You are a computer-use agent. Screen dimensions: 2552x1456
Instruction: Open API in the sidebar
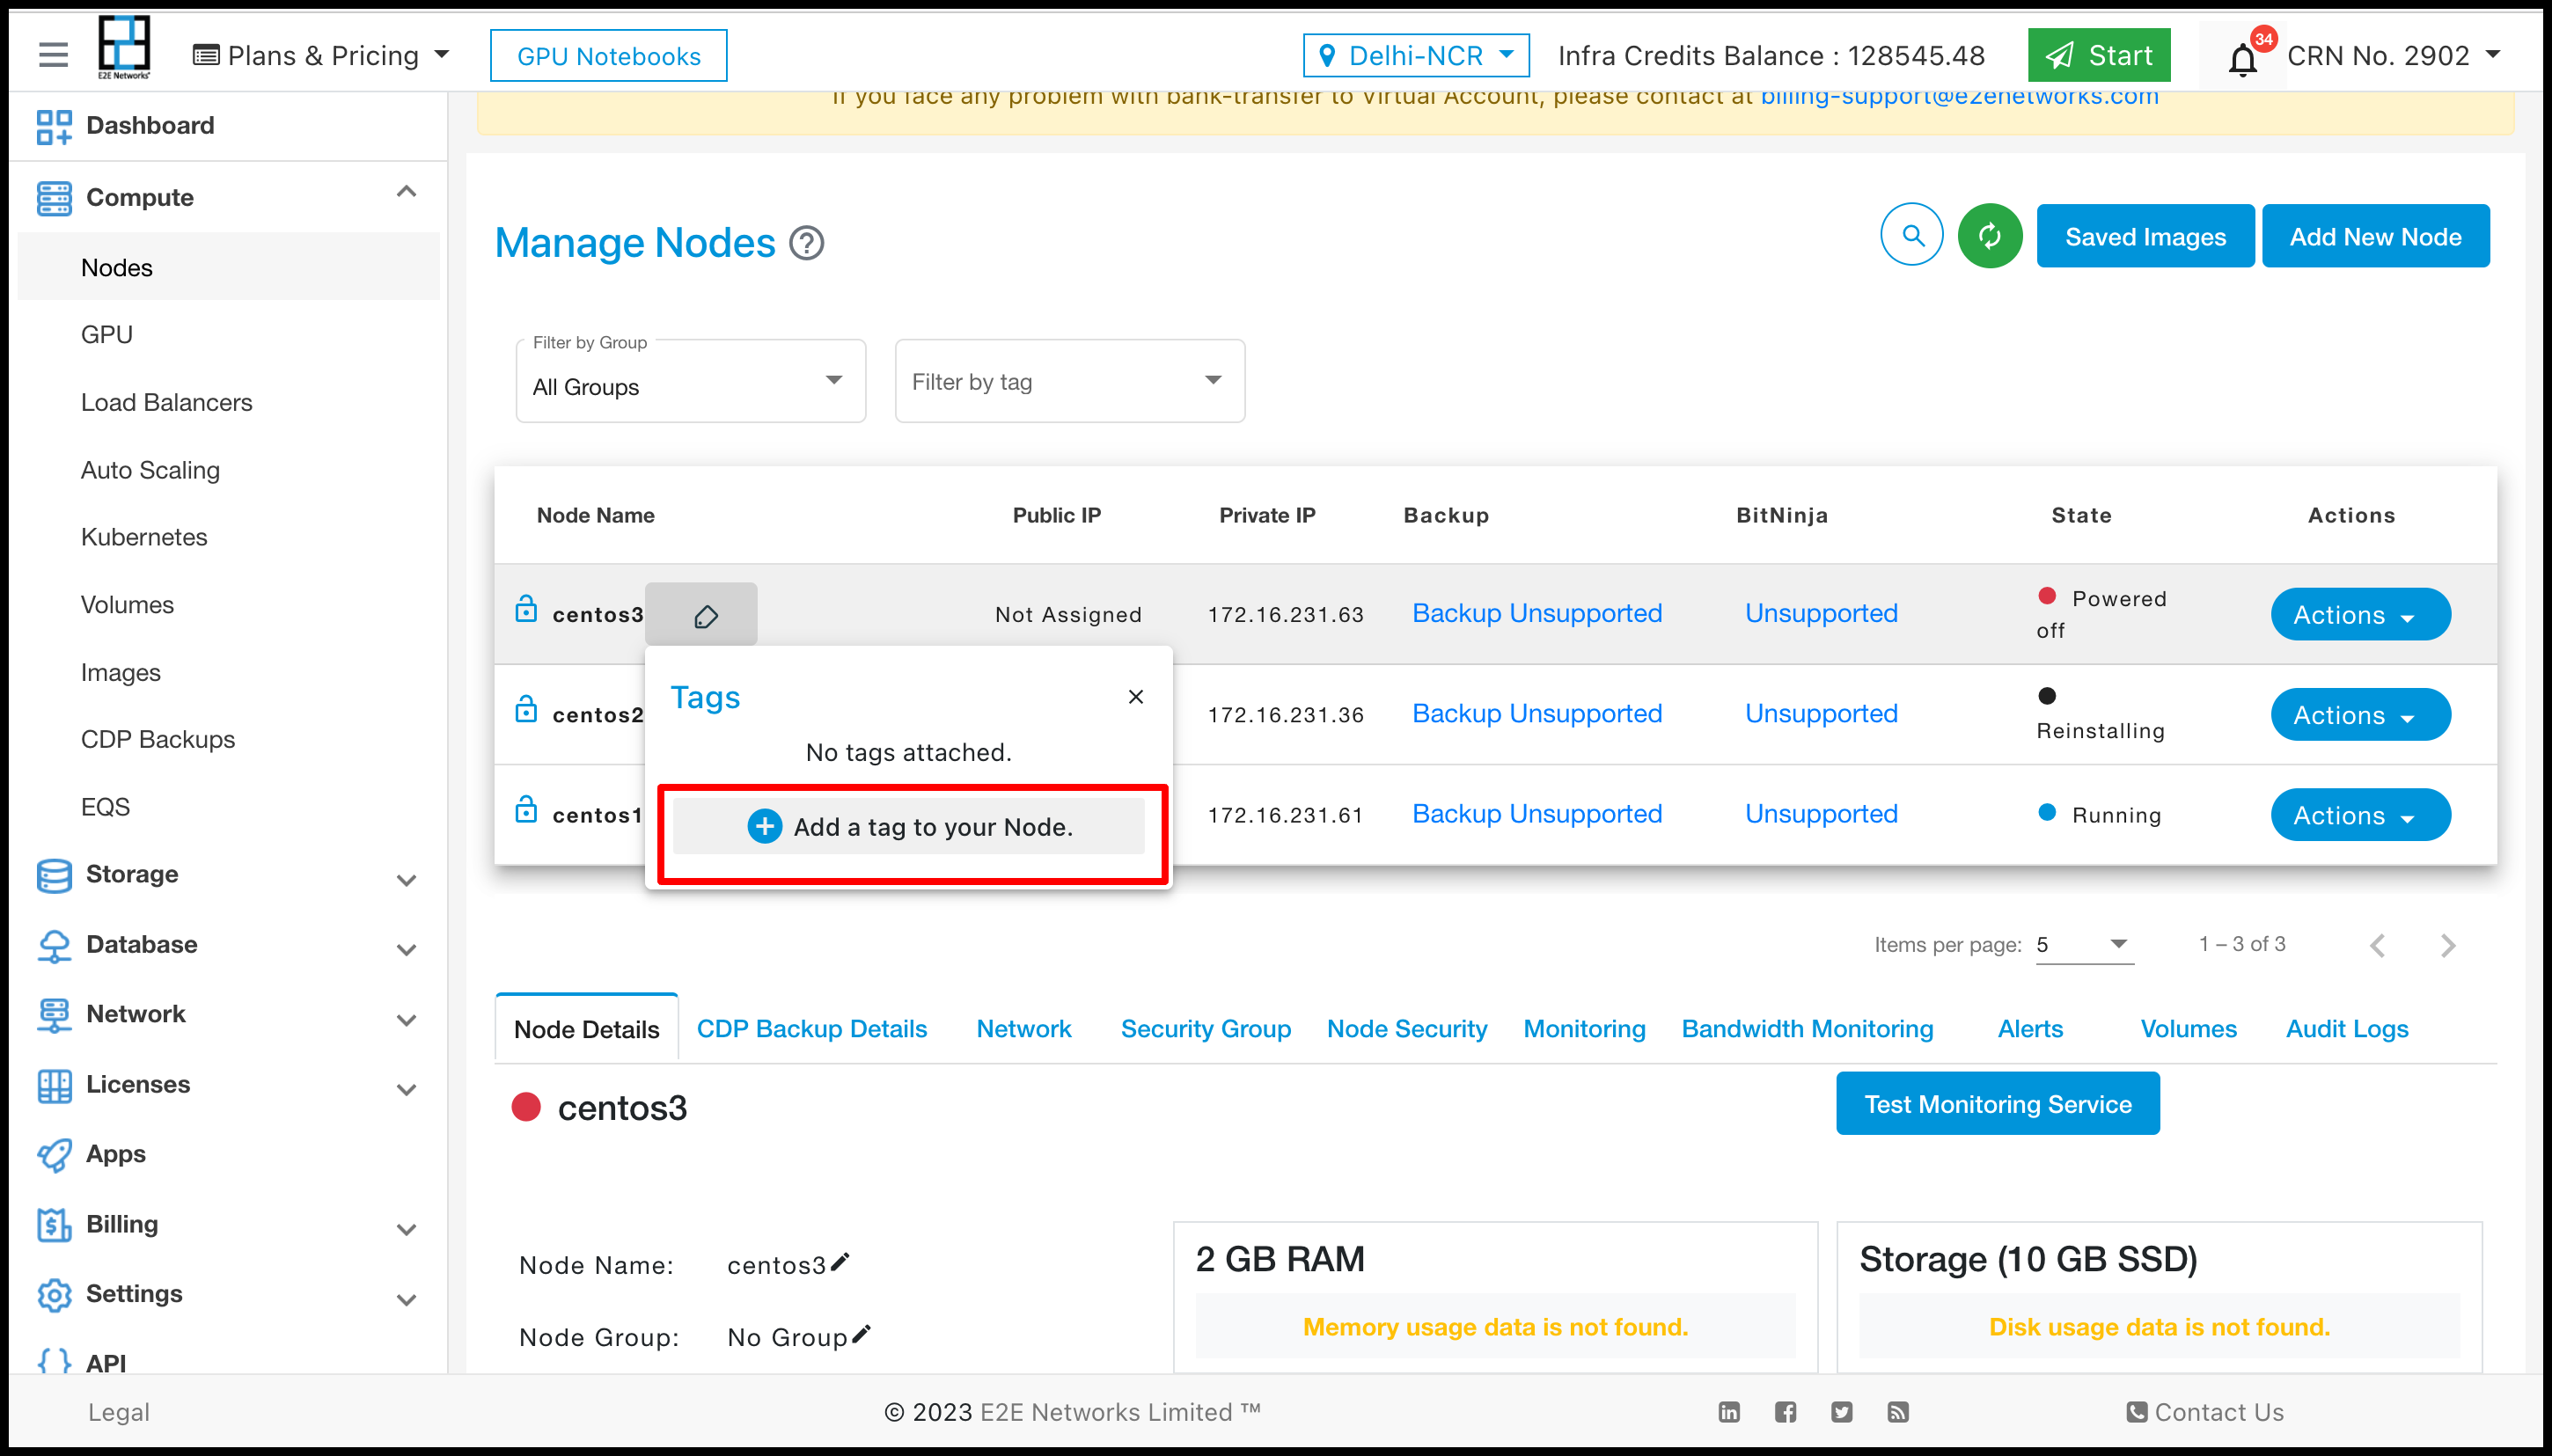point(106,1363)
